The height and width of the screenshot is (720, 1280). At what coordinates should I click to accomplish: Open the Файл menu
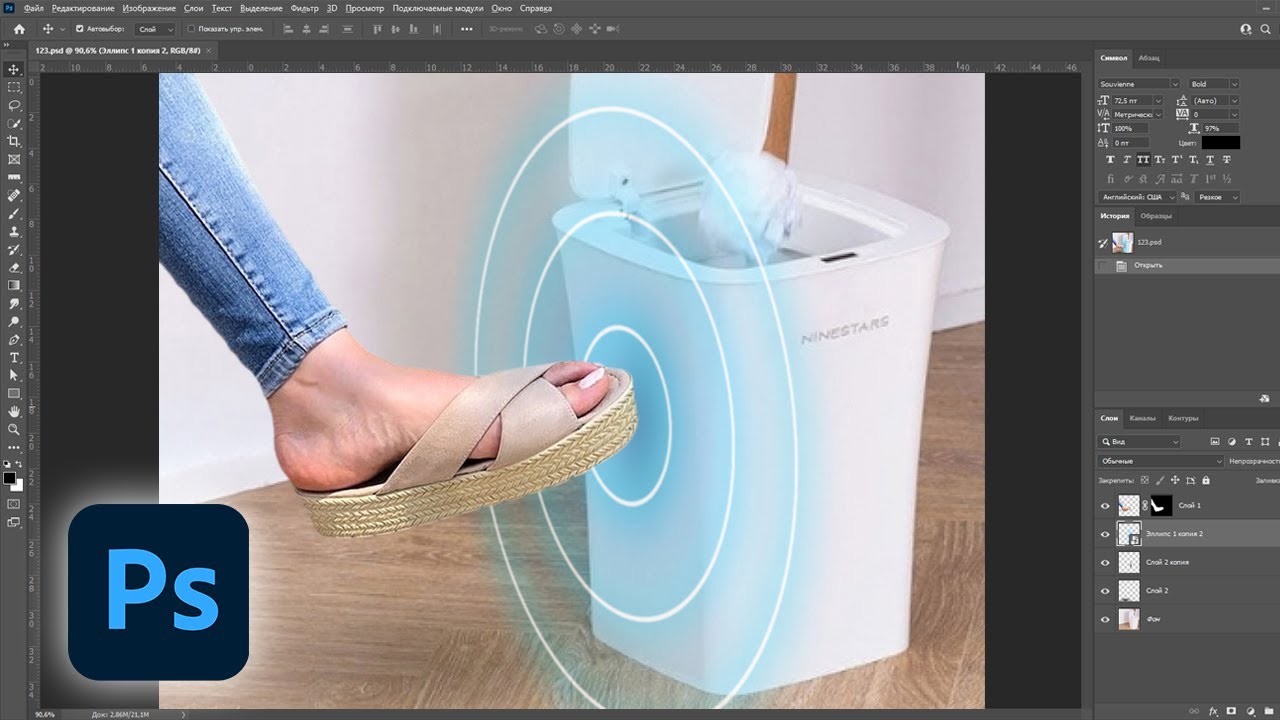[33, 8]
